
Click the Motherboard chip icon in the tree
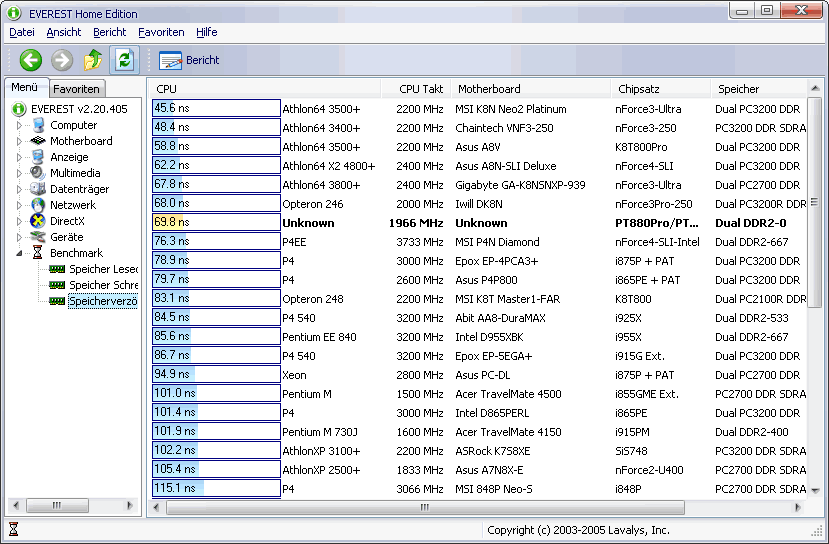tap(38, 141)
